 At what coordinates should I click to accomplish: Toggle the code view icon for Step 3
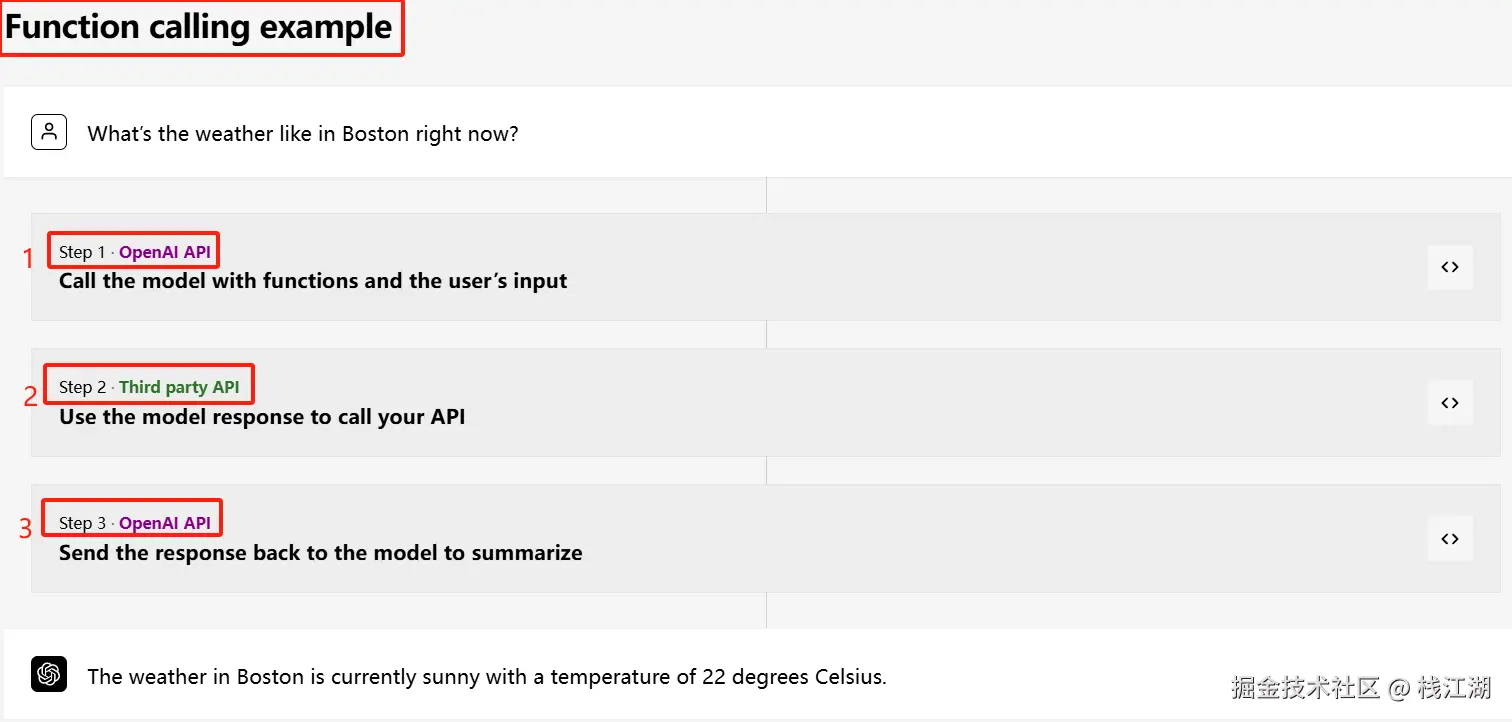point(1450,539)
